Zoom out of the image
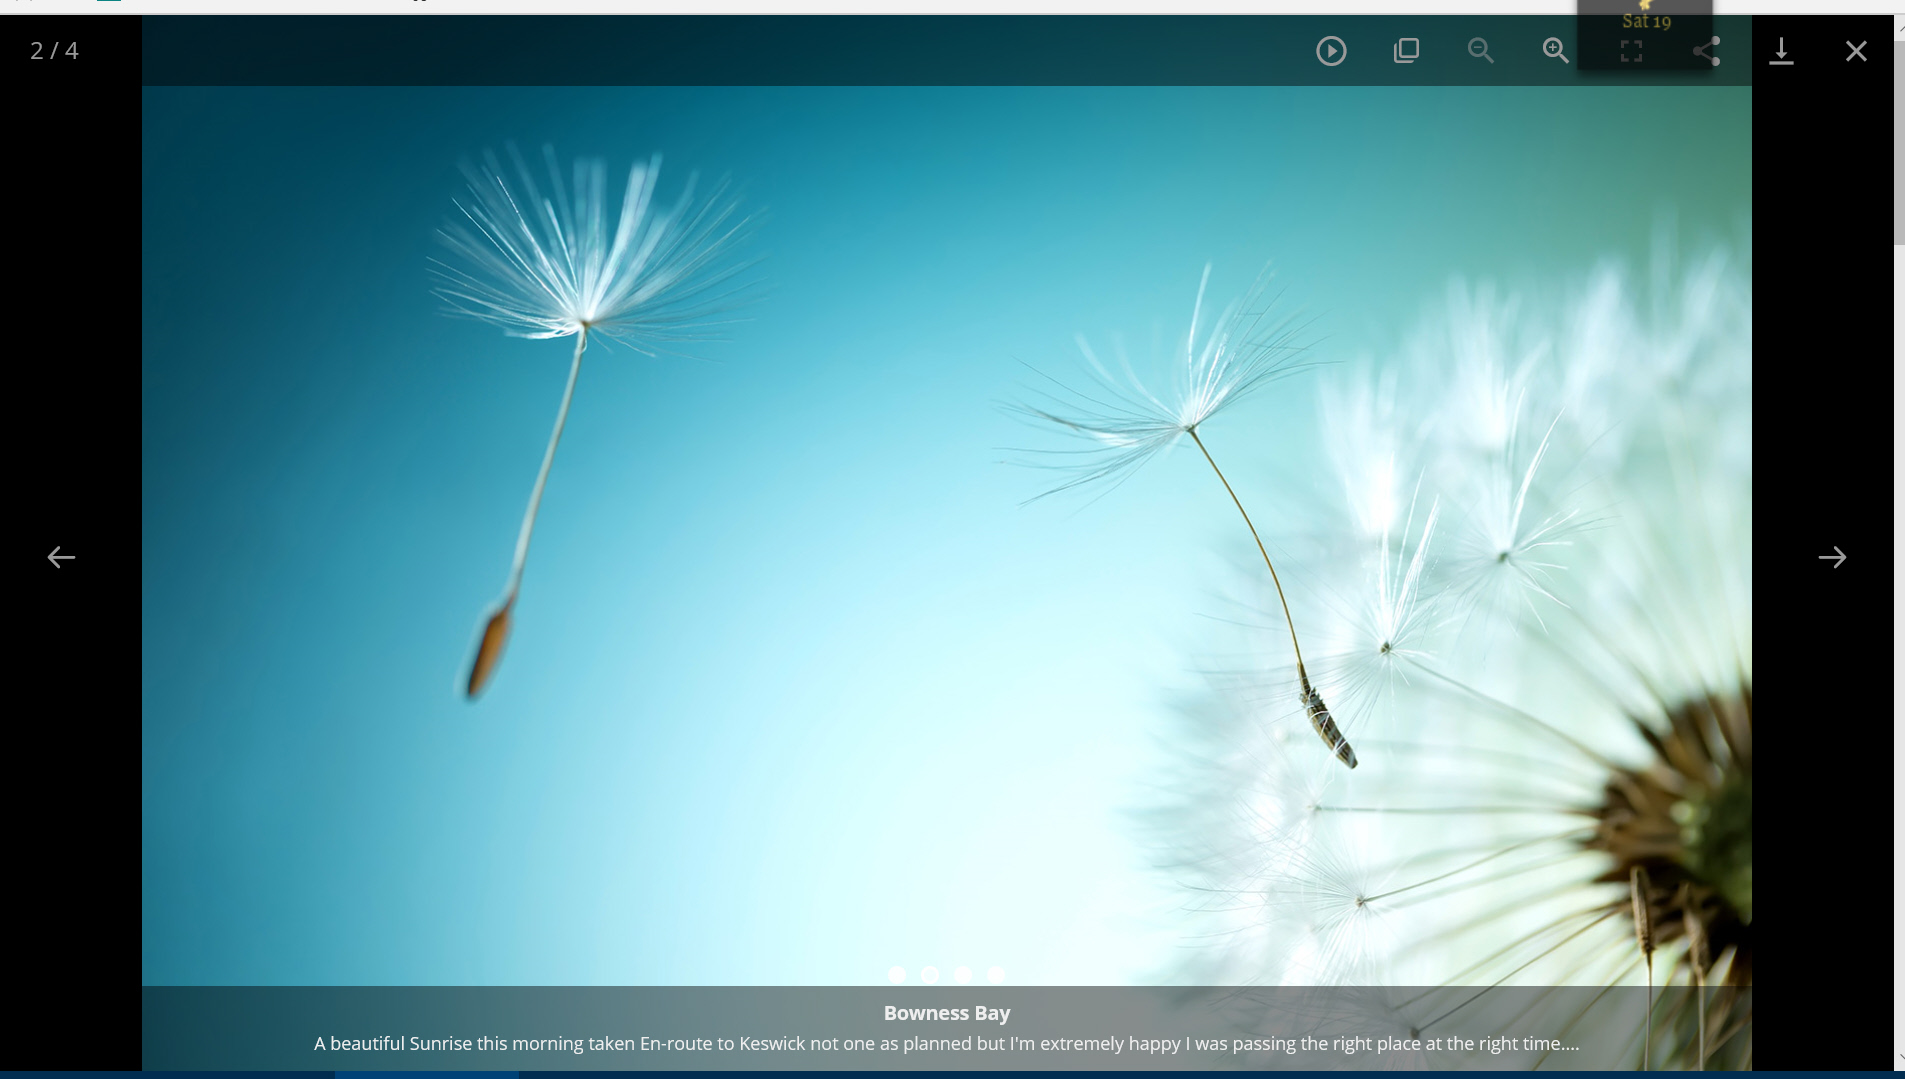This screenshot has width=1905, height=1079. [x=1481, y=51]
